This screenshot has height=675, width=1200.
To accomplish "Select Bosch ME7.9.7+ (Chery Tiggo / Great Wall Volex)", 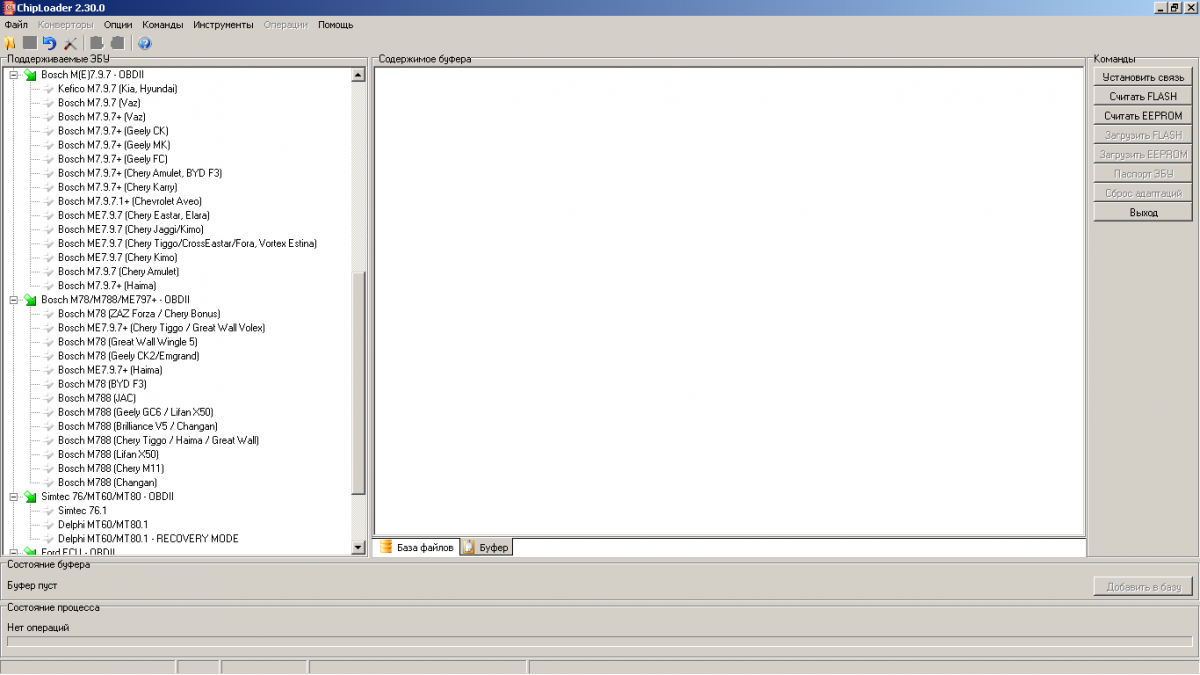I will (x=161, y=328).
